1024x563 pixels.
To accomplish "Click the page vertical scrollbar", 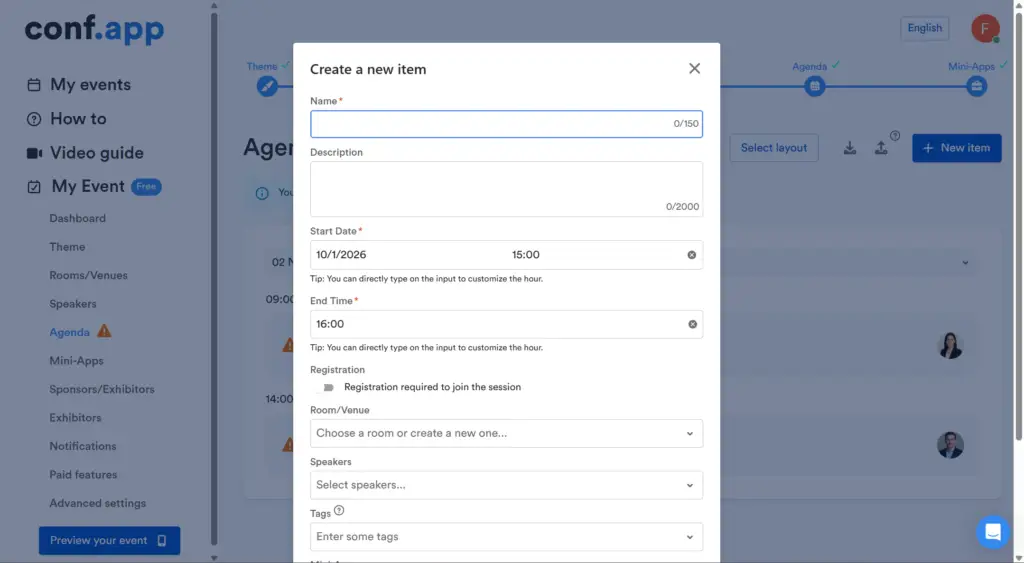I will coord(1018,225).
